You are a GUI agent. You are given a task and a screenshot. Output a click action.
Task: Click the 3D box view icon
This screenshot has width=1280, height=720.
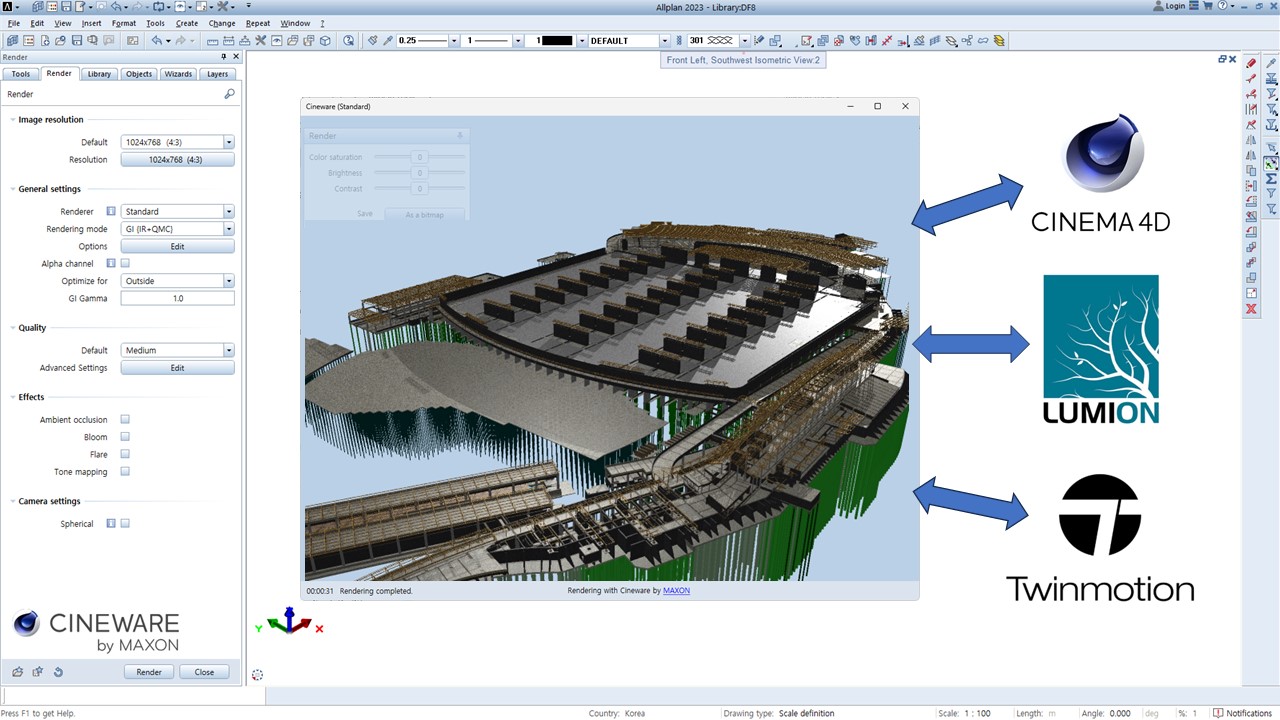coord(324,41)
